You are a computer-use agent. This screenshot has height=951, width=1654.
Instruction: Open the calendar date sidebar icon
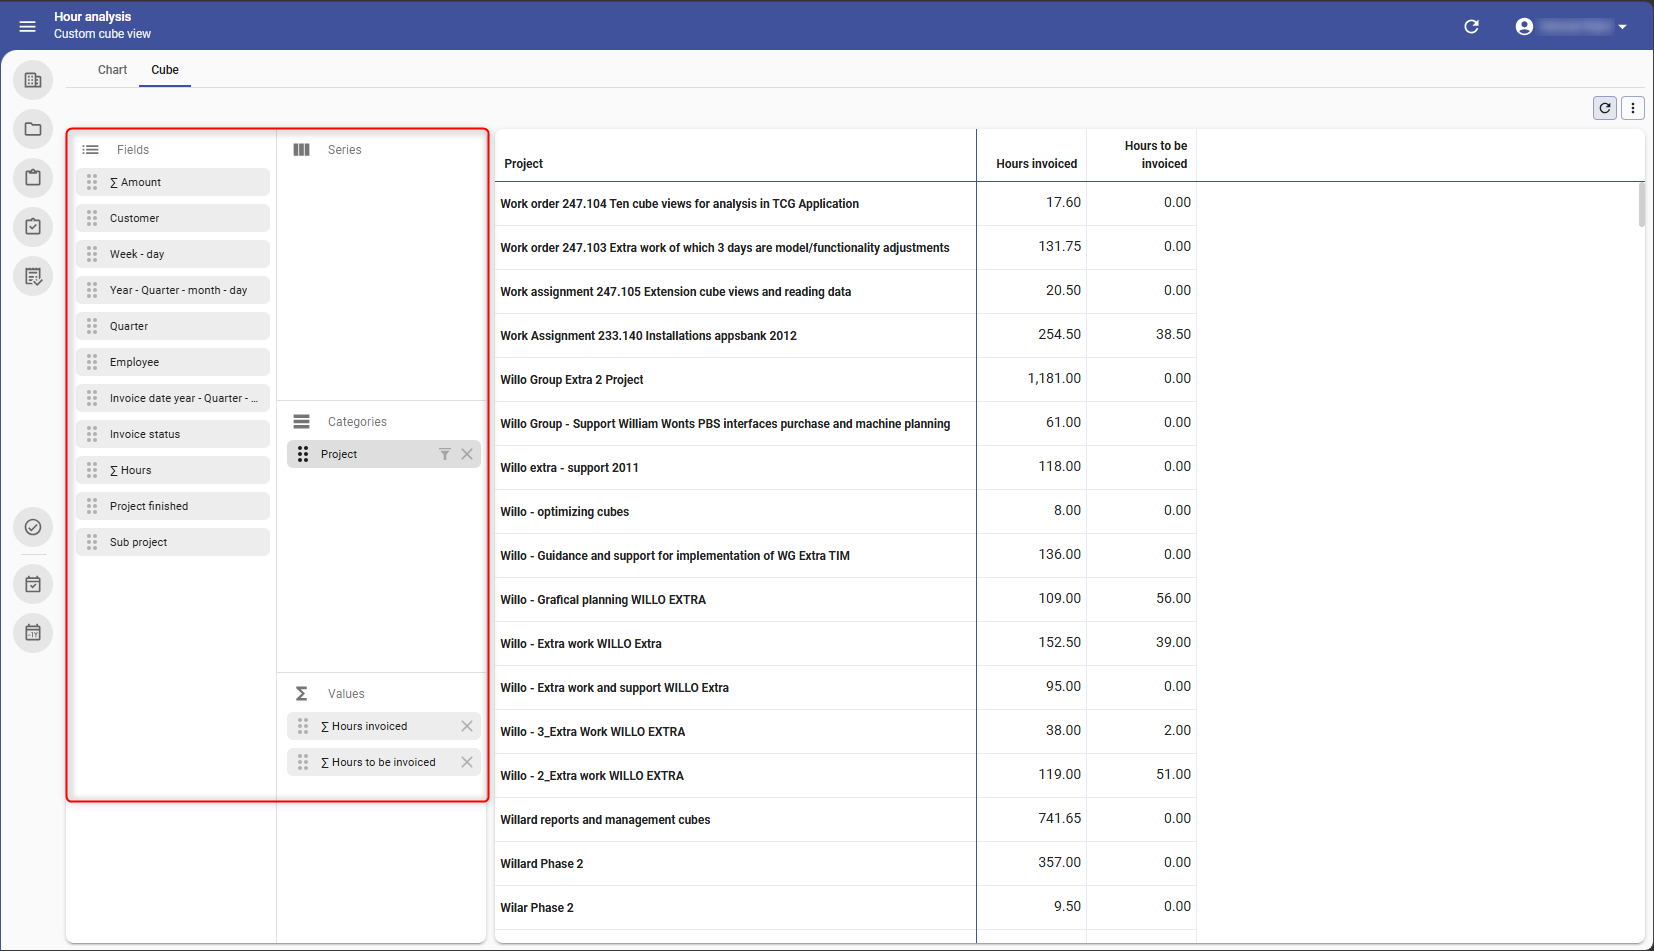(x=33, y=633)
